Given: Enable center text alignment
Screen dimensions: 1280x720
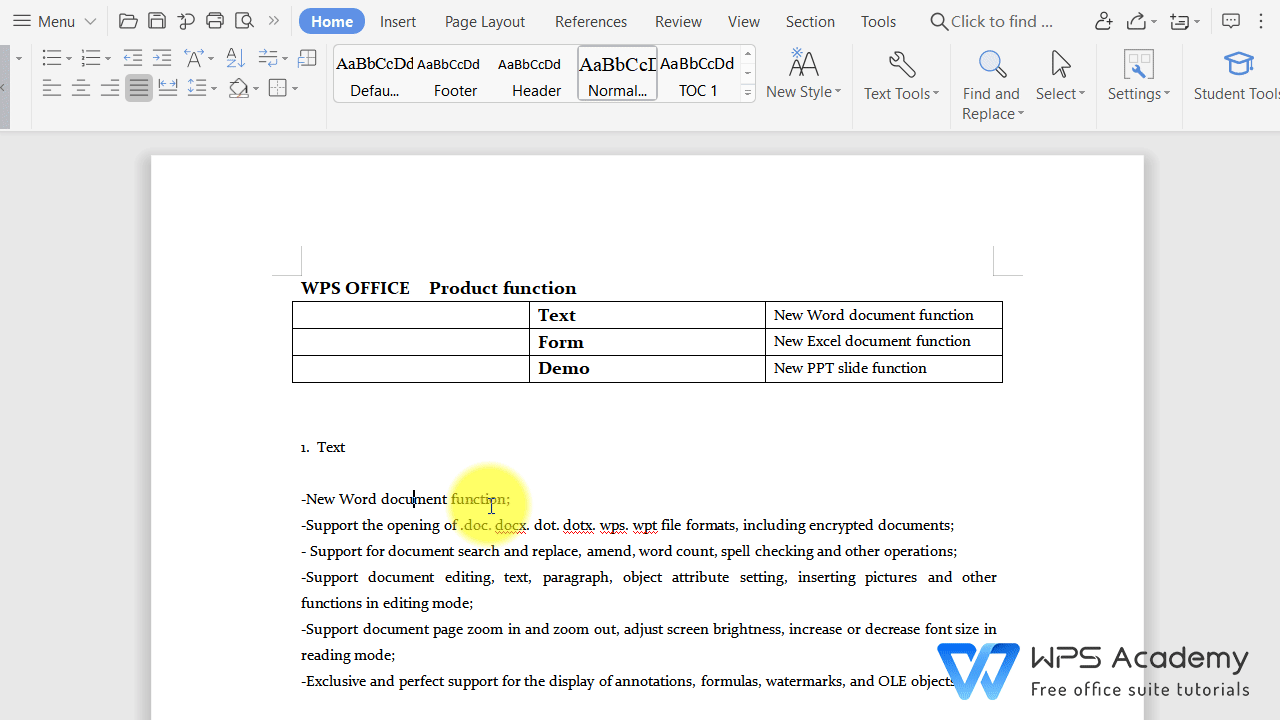Looking at the screenshot, I should coord(80,88).
